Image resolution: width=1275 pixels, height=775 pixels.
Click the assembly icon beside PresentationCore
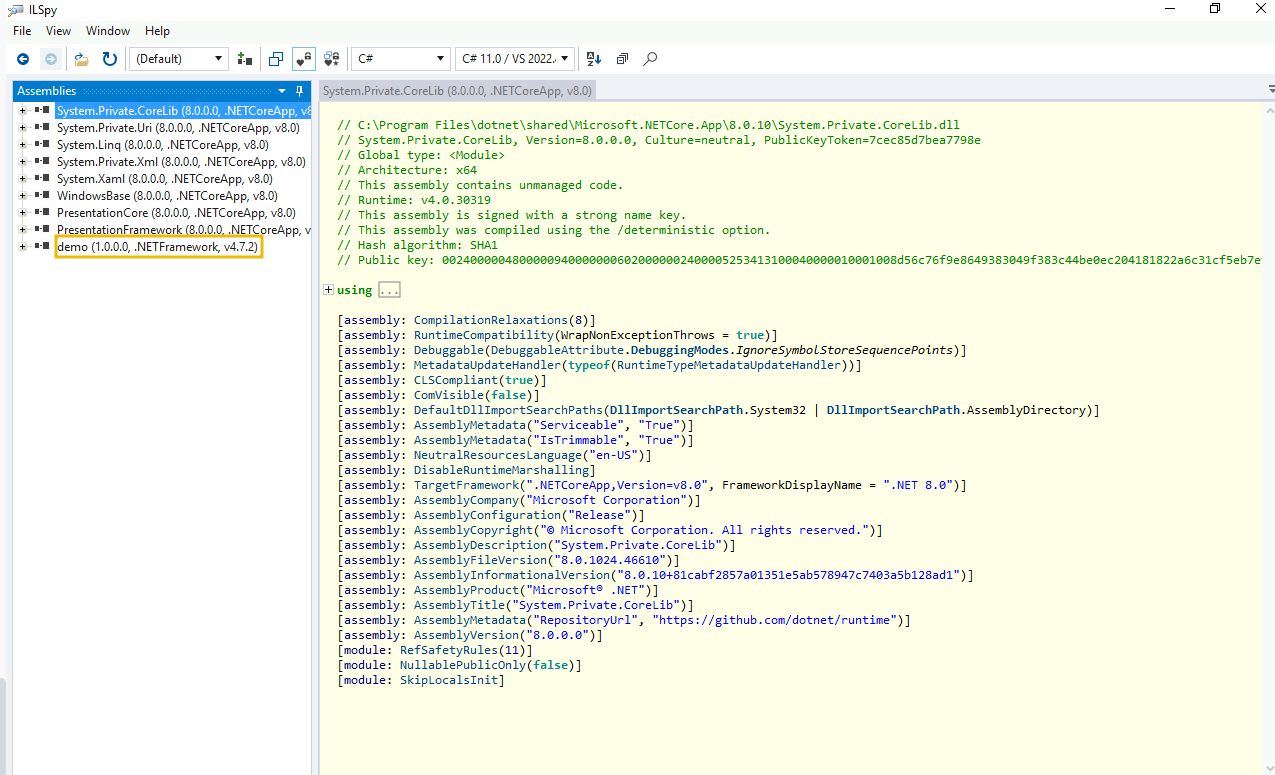(43, 213)
